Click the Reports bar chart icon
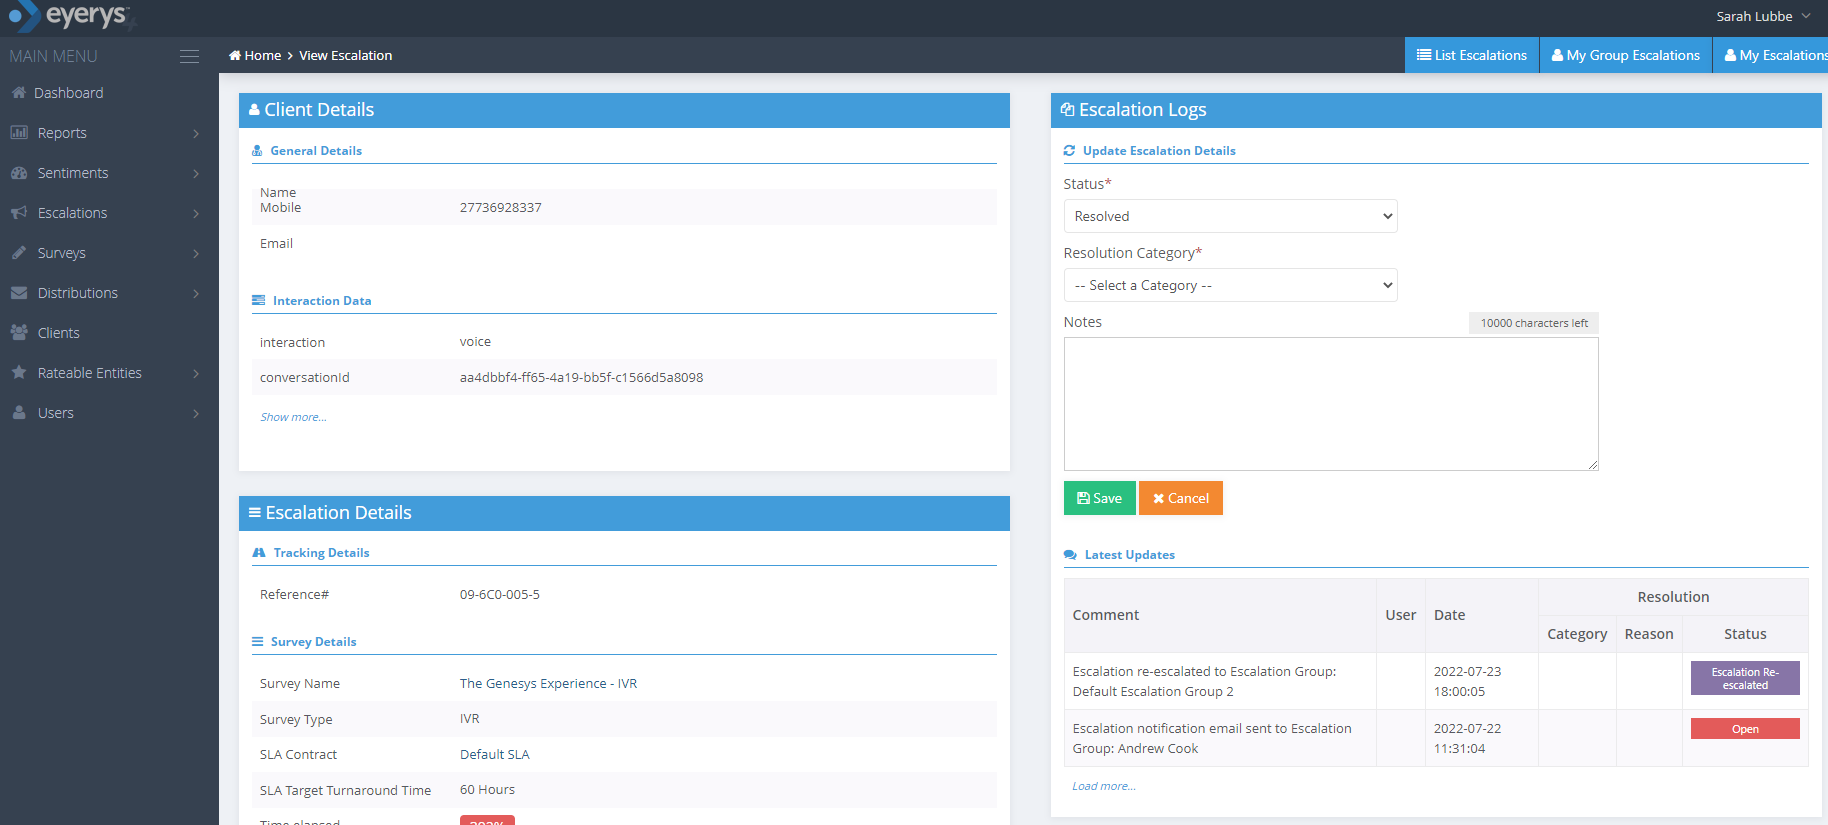The height and width of the screenshot is (825, 1828). click(x=19, y=133)
